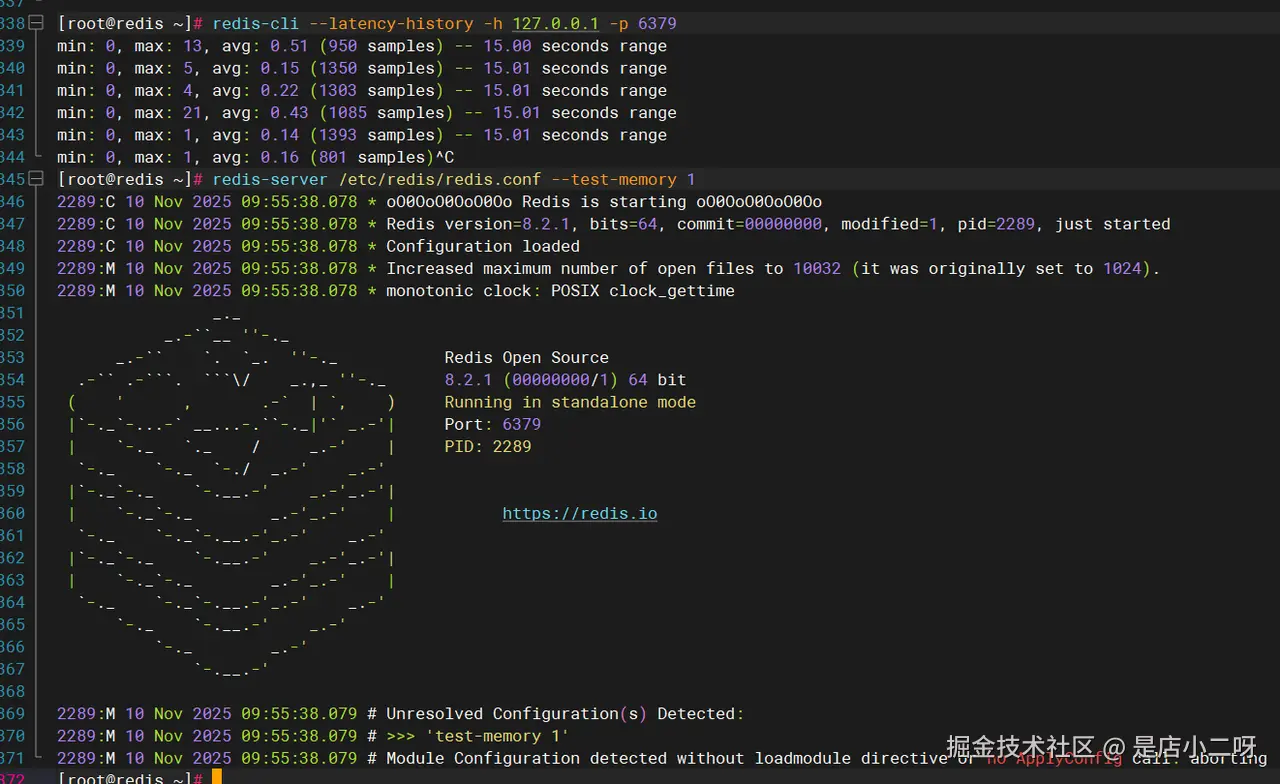Place cursor at the orange block on last prompt
The height and width of the screenshot is (784, 1280).
click(x=217, y=778)
